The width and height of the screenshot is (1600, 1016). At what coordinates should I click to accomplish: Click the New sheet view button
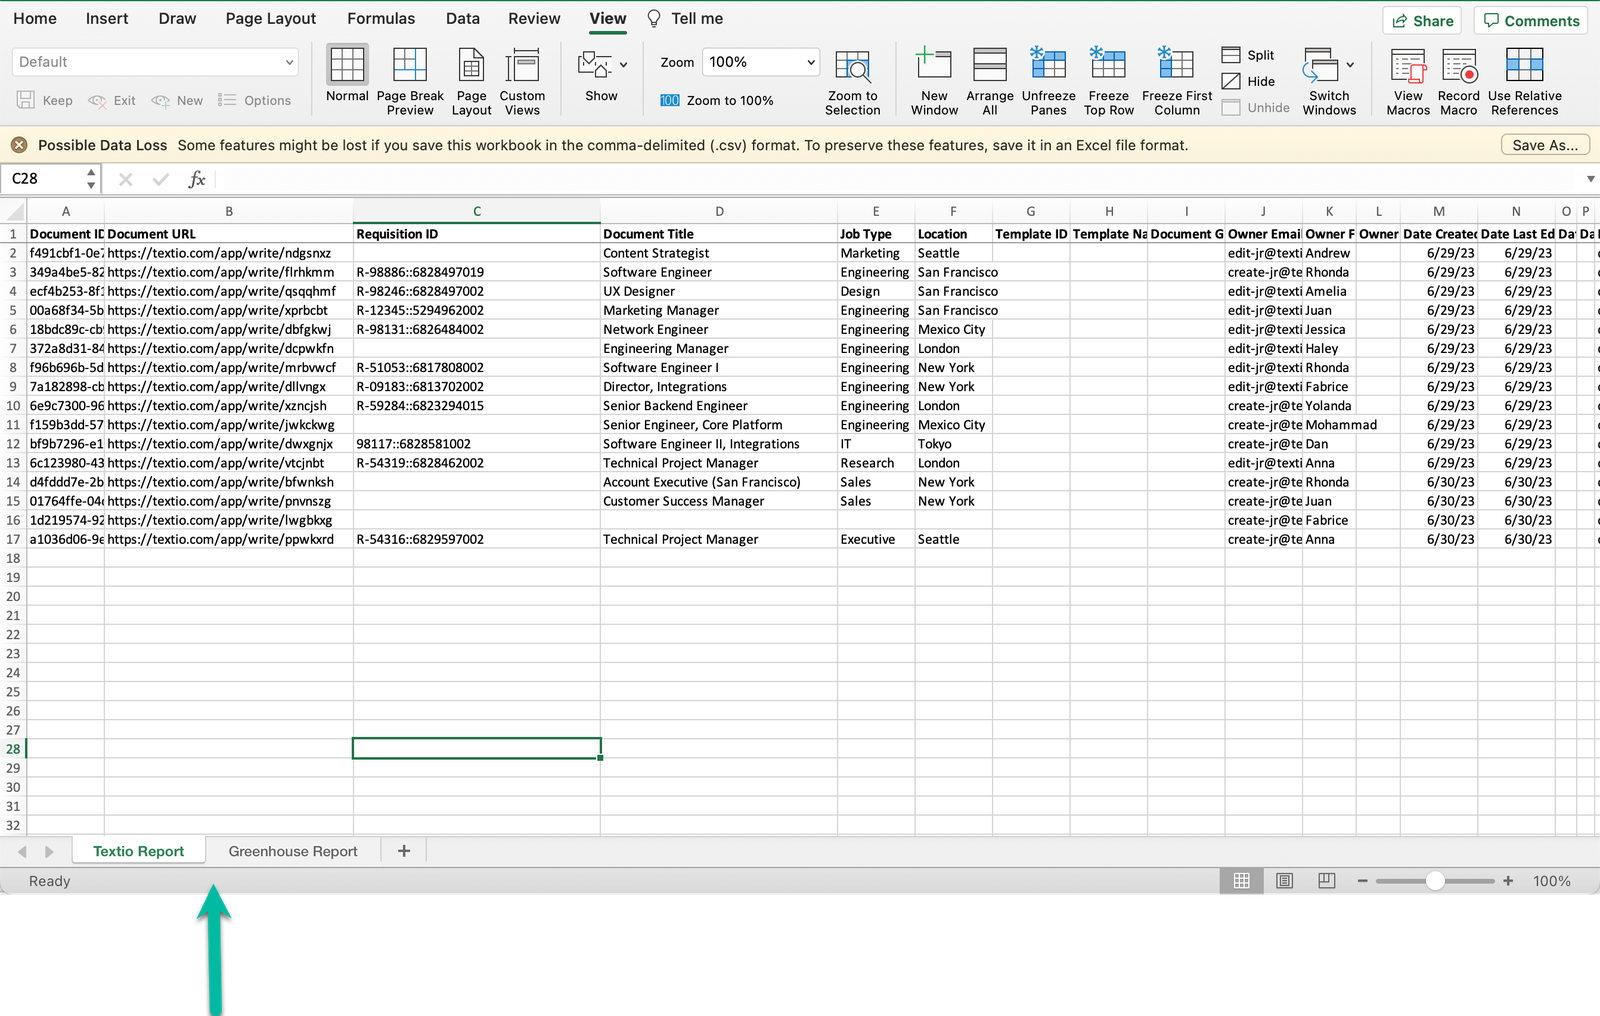click(x=177, y=100)
